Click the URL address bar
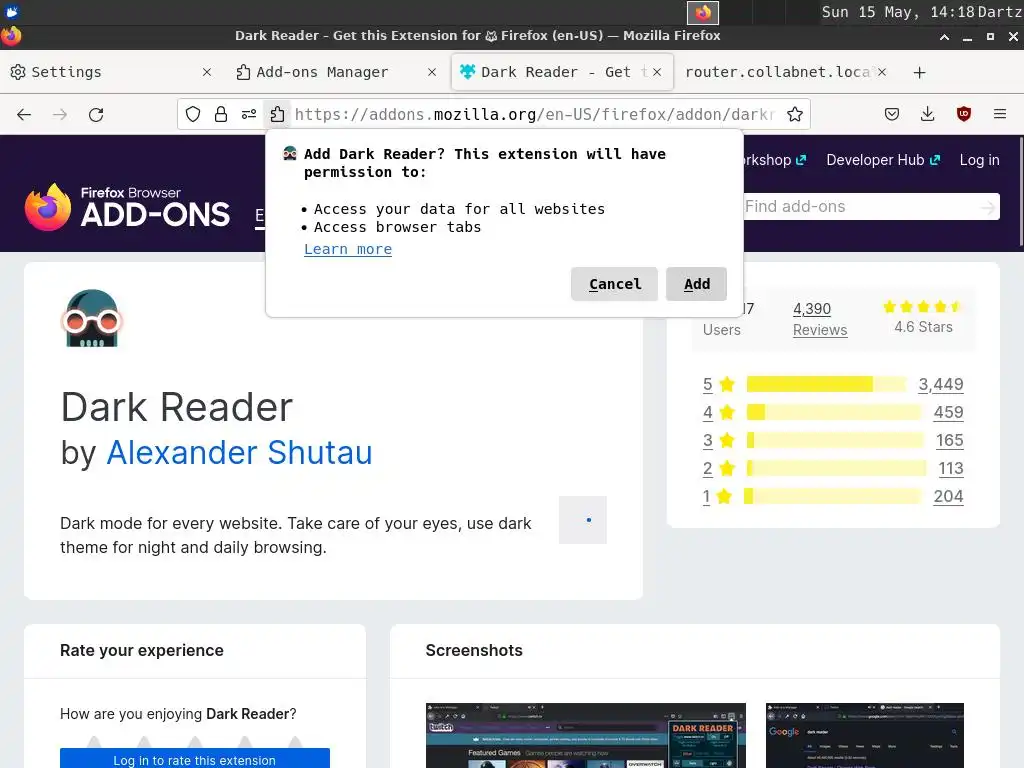Screen dimensions: 1024x768 click(534, 115)
